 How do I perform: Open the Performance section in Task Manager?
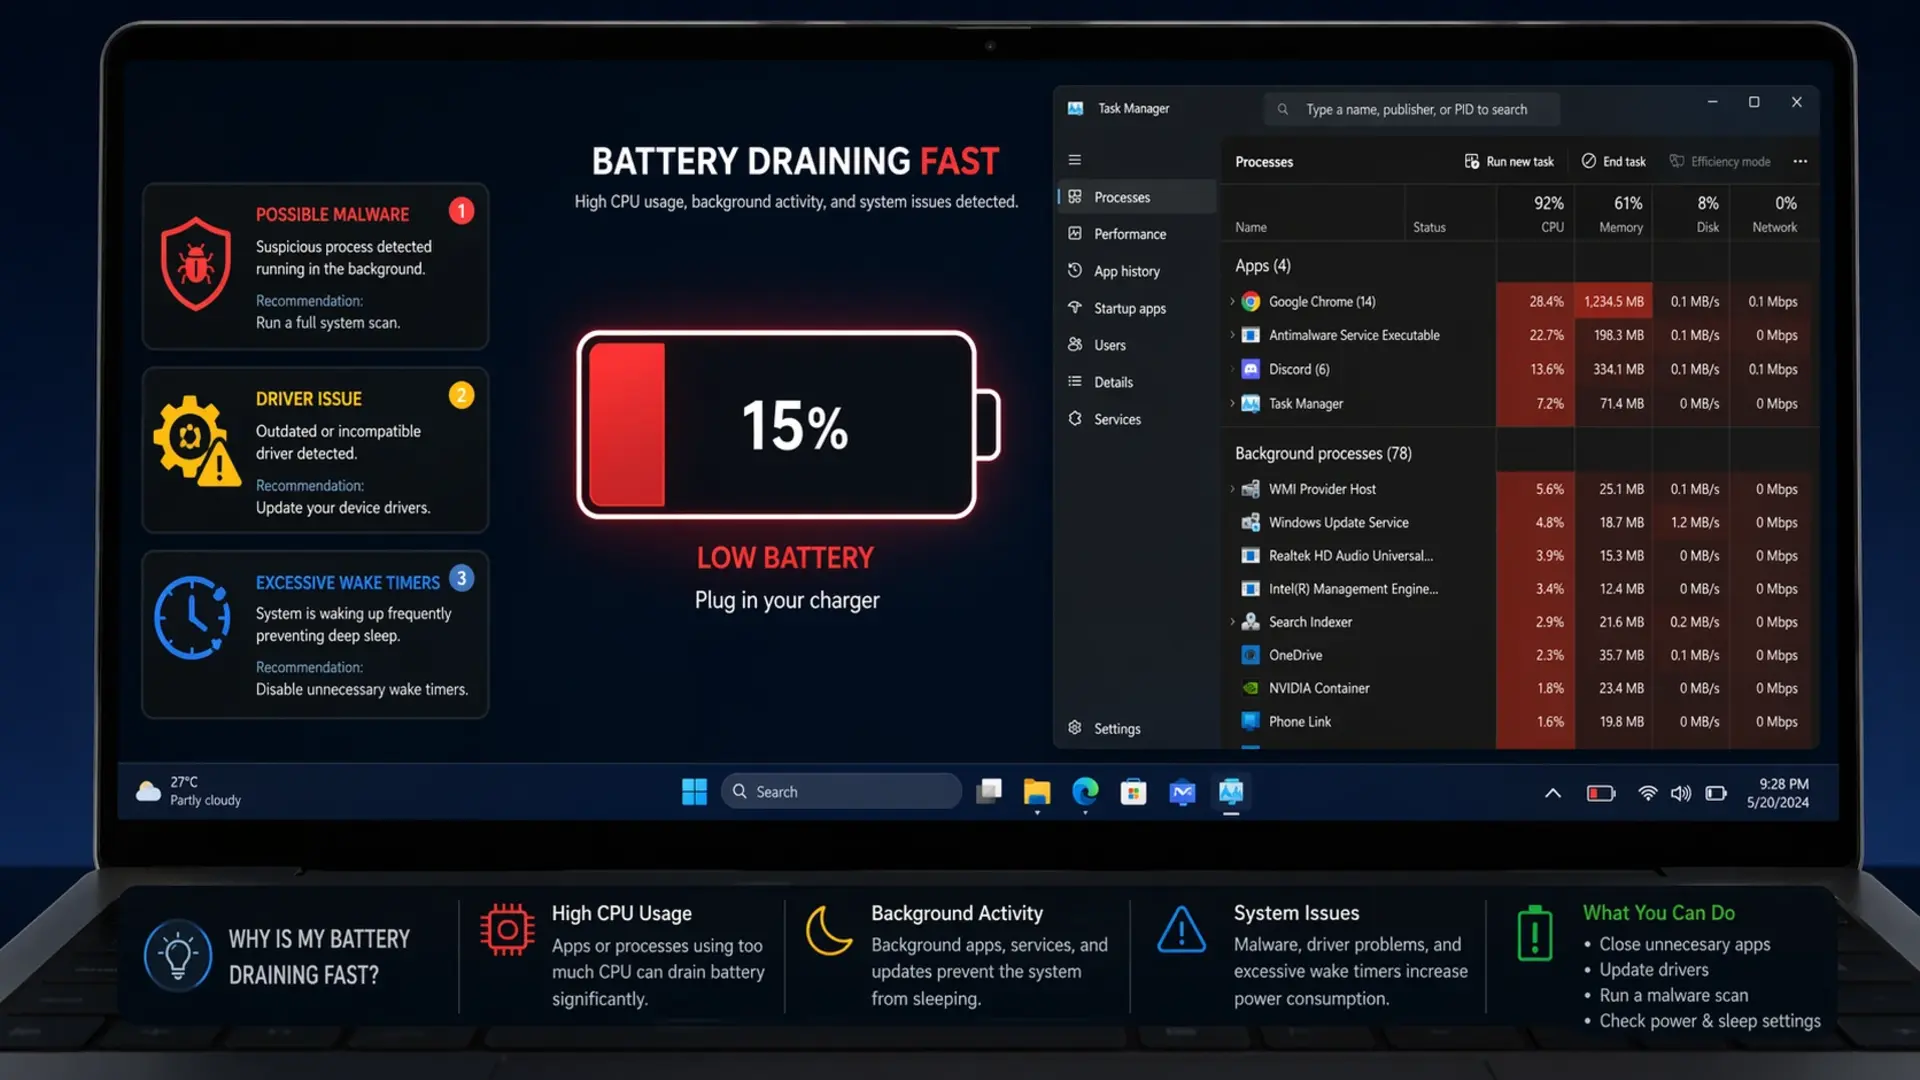[1129, 233]
